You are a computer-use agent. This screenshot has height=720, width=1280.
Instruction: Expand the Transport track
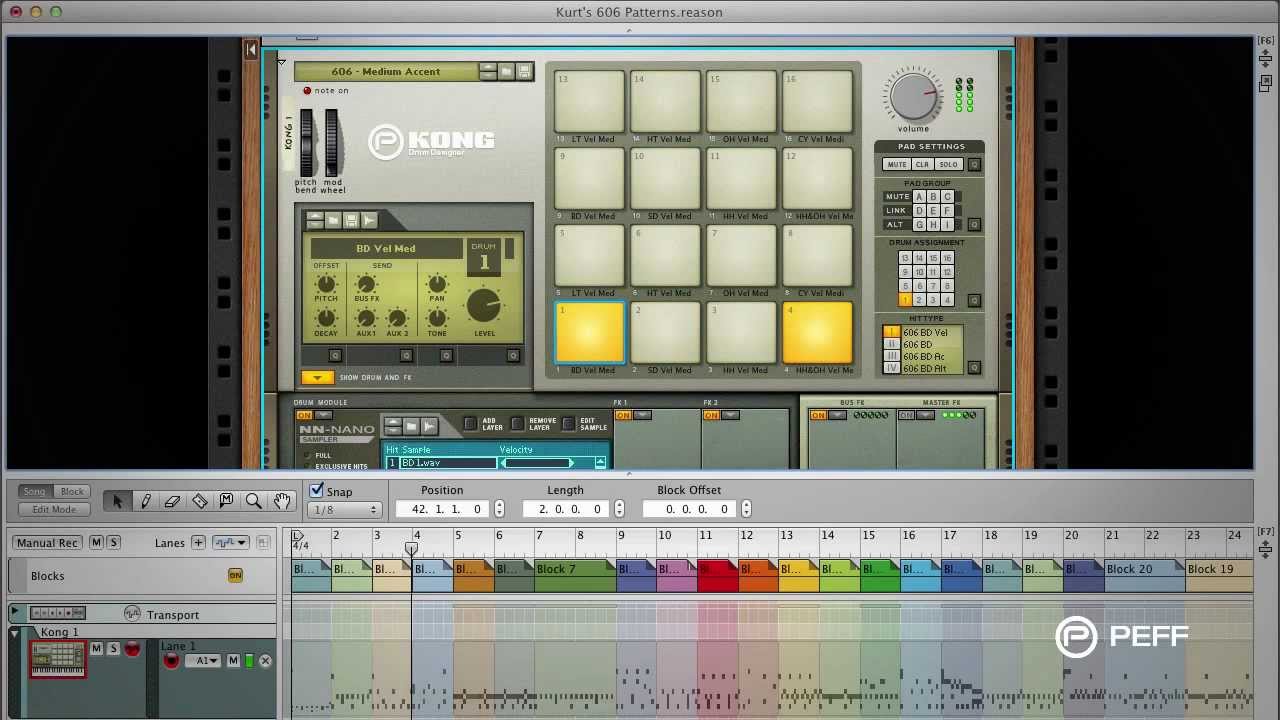coord(15,612)
